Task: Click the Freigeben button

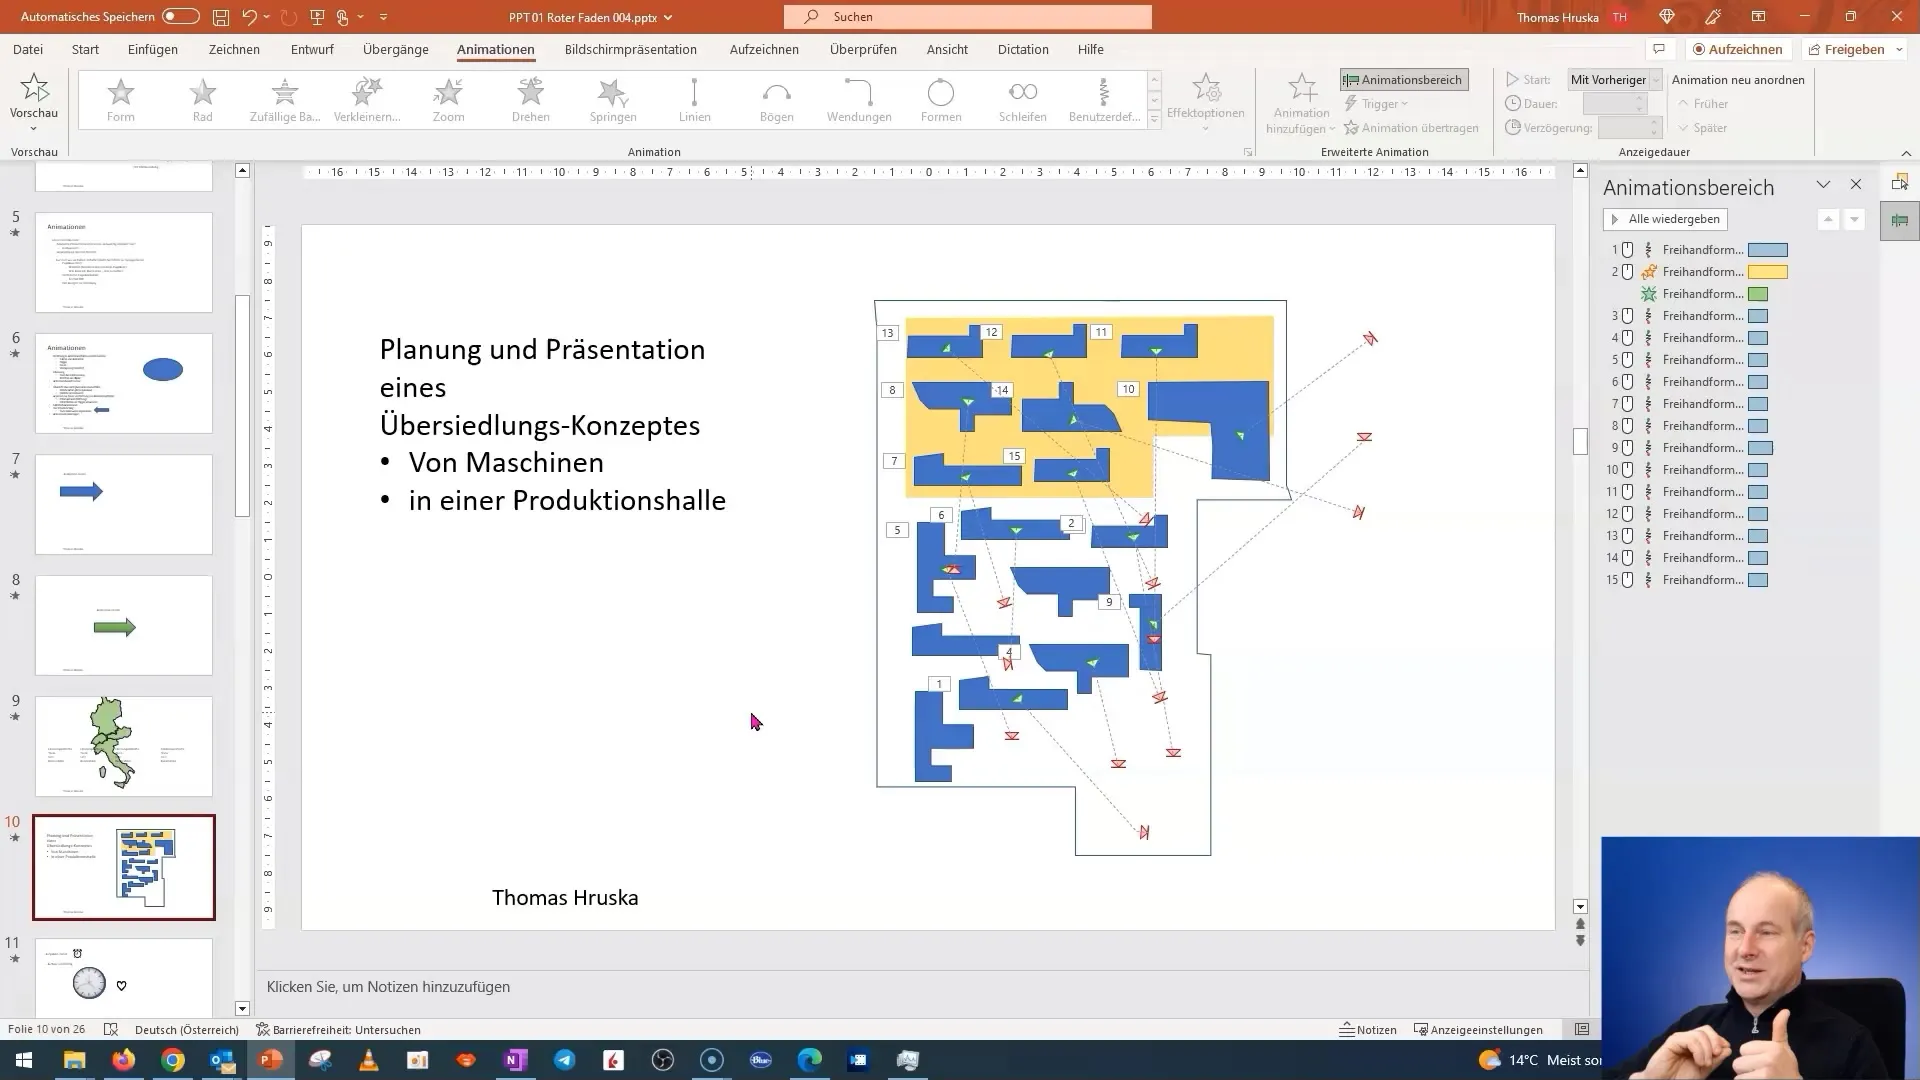Action: point(1846,49)
